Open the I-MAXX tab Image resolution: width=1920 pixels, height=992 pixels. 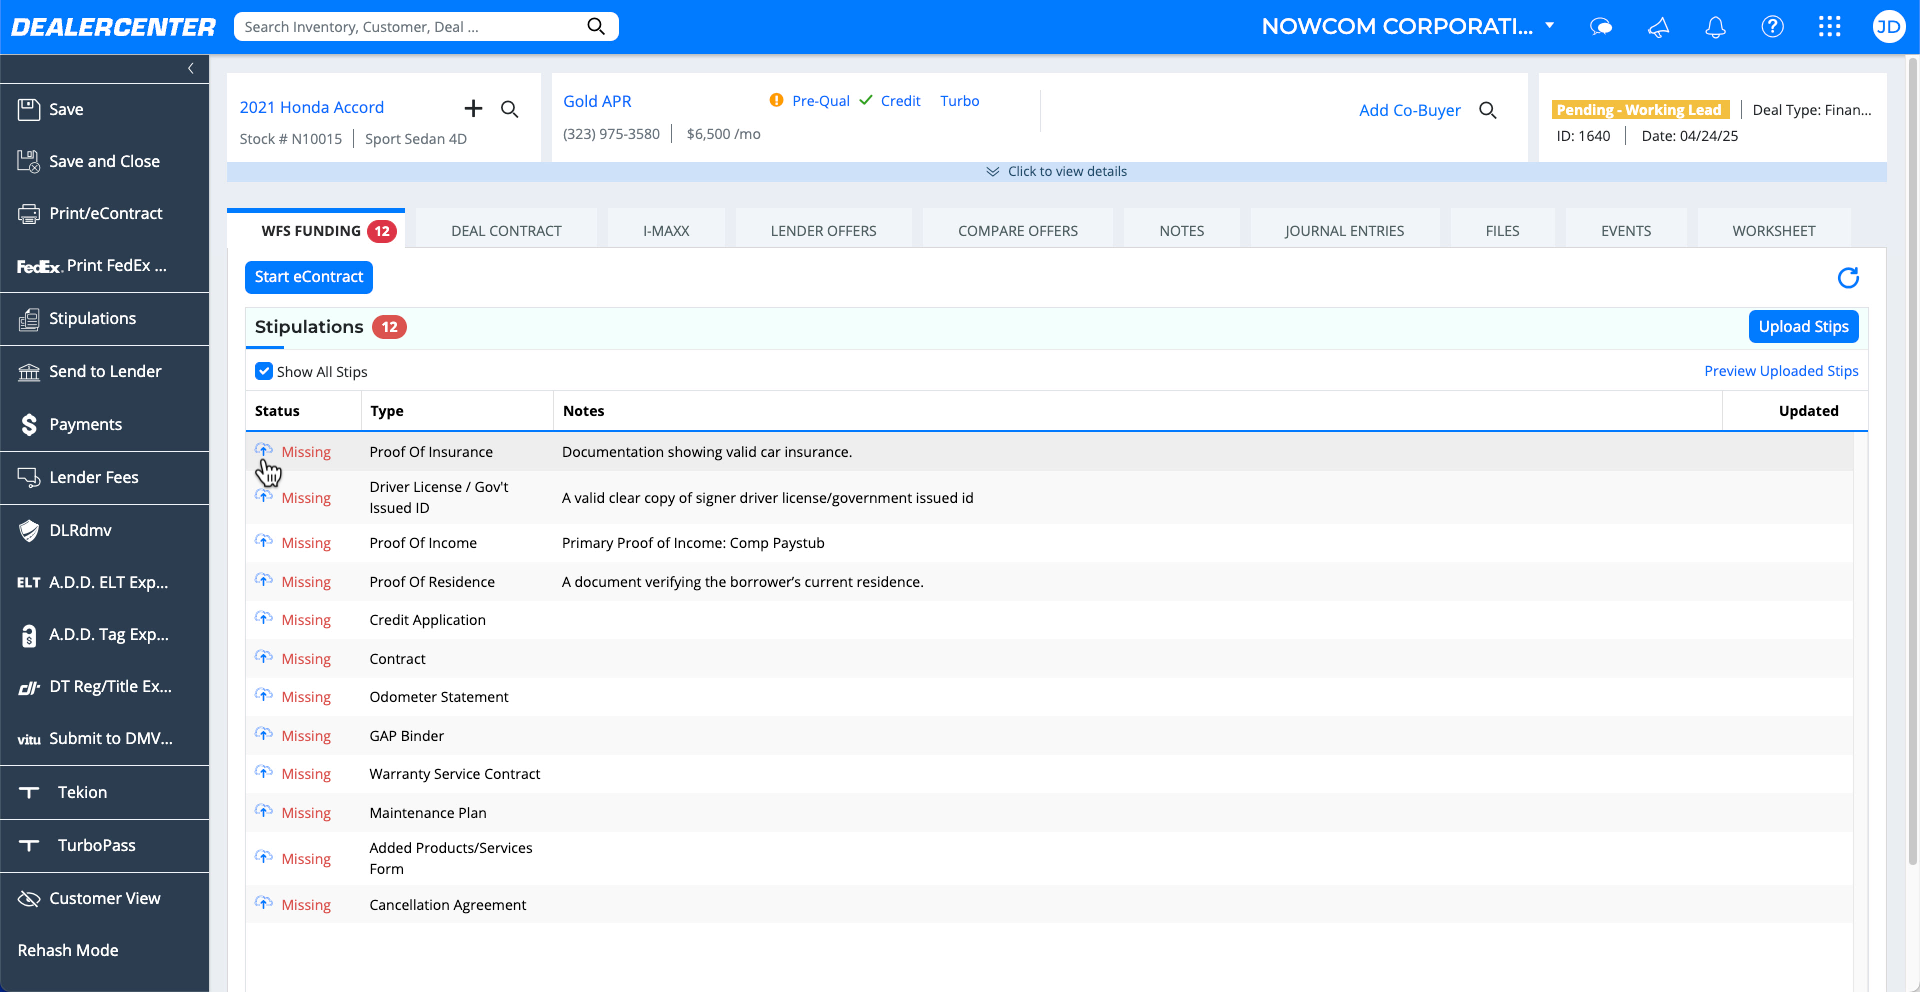(666, 231)
